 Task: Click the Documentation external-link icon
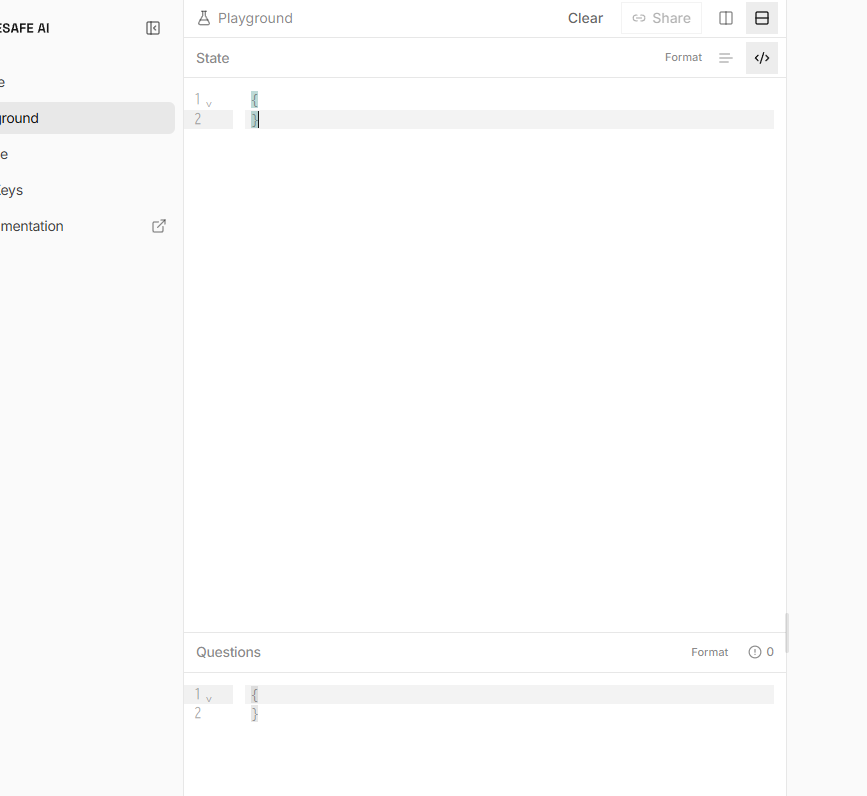coord(159,226)
